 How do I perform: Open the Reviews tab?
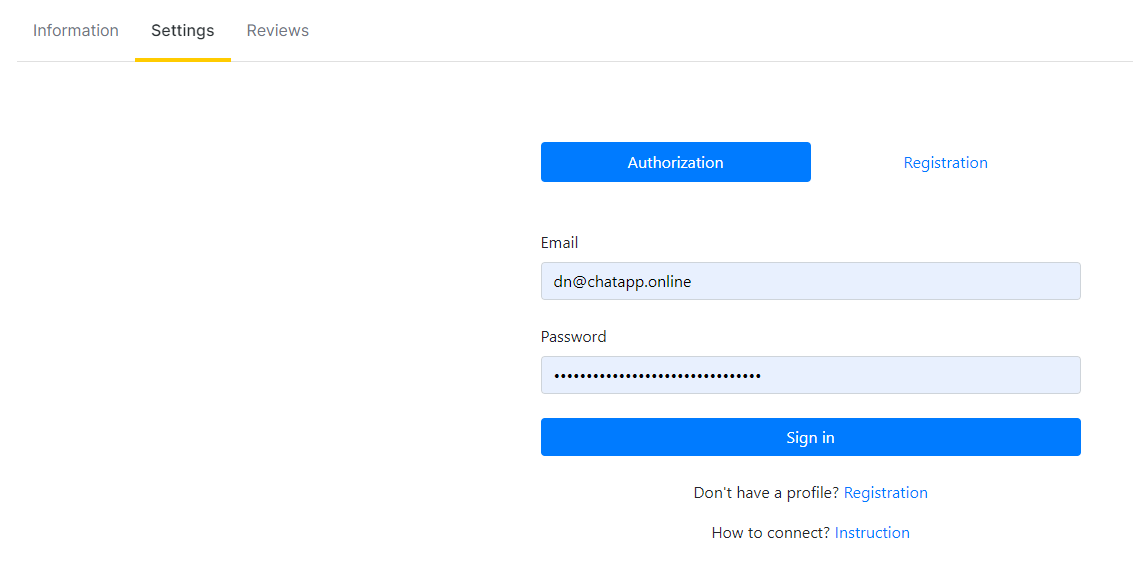(277, 30)
